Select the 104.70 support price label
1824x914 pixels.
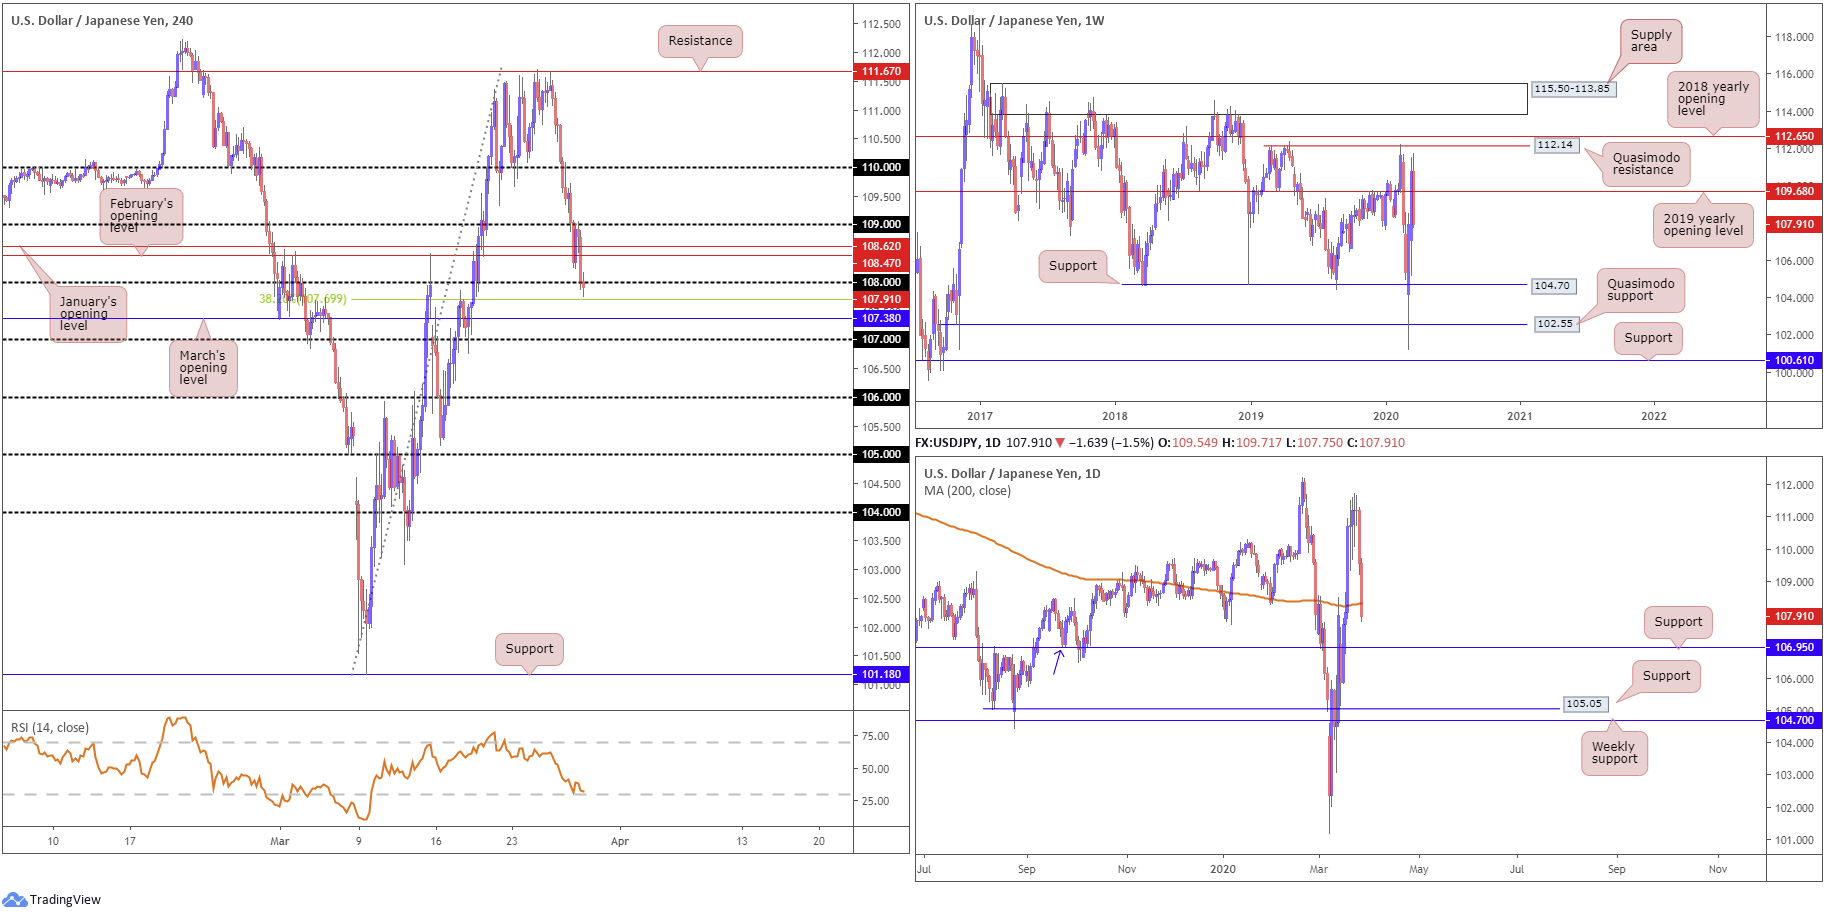click(1552, 286)
